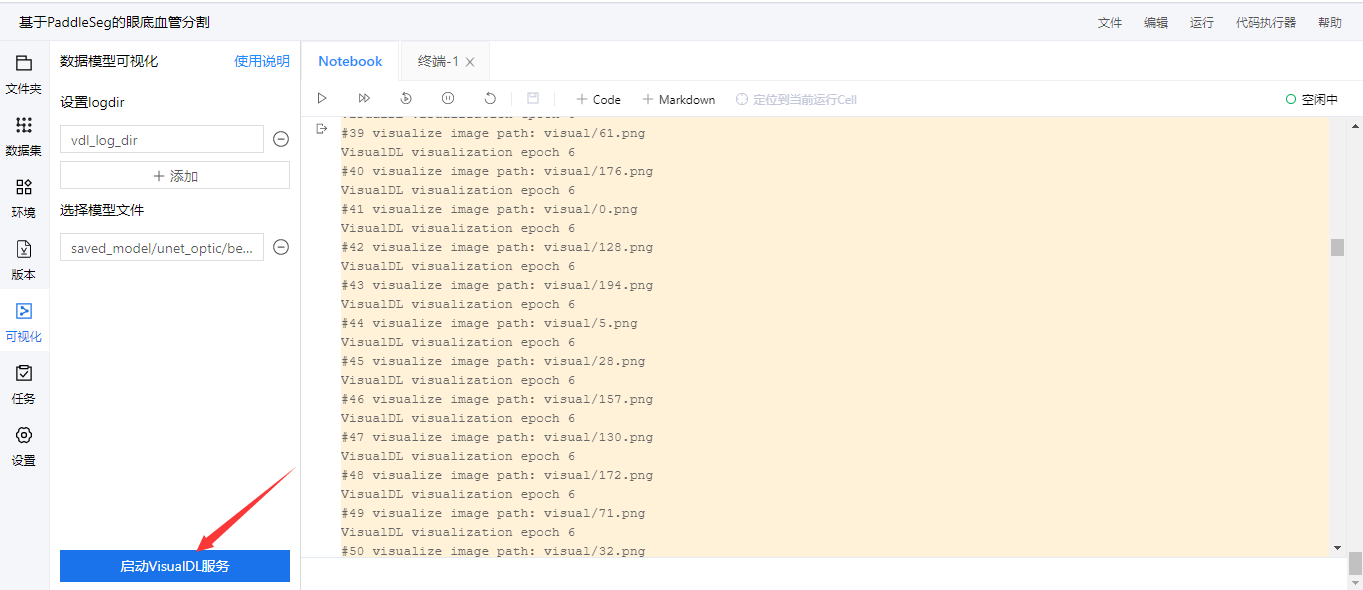
Task: Click the output area scrollbar thumb
Action: click(1337, 247)
